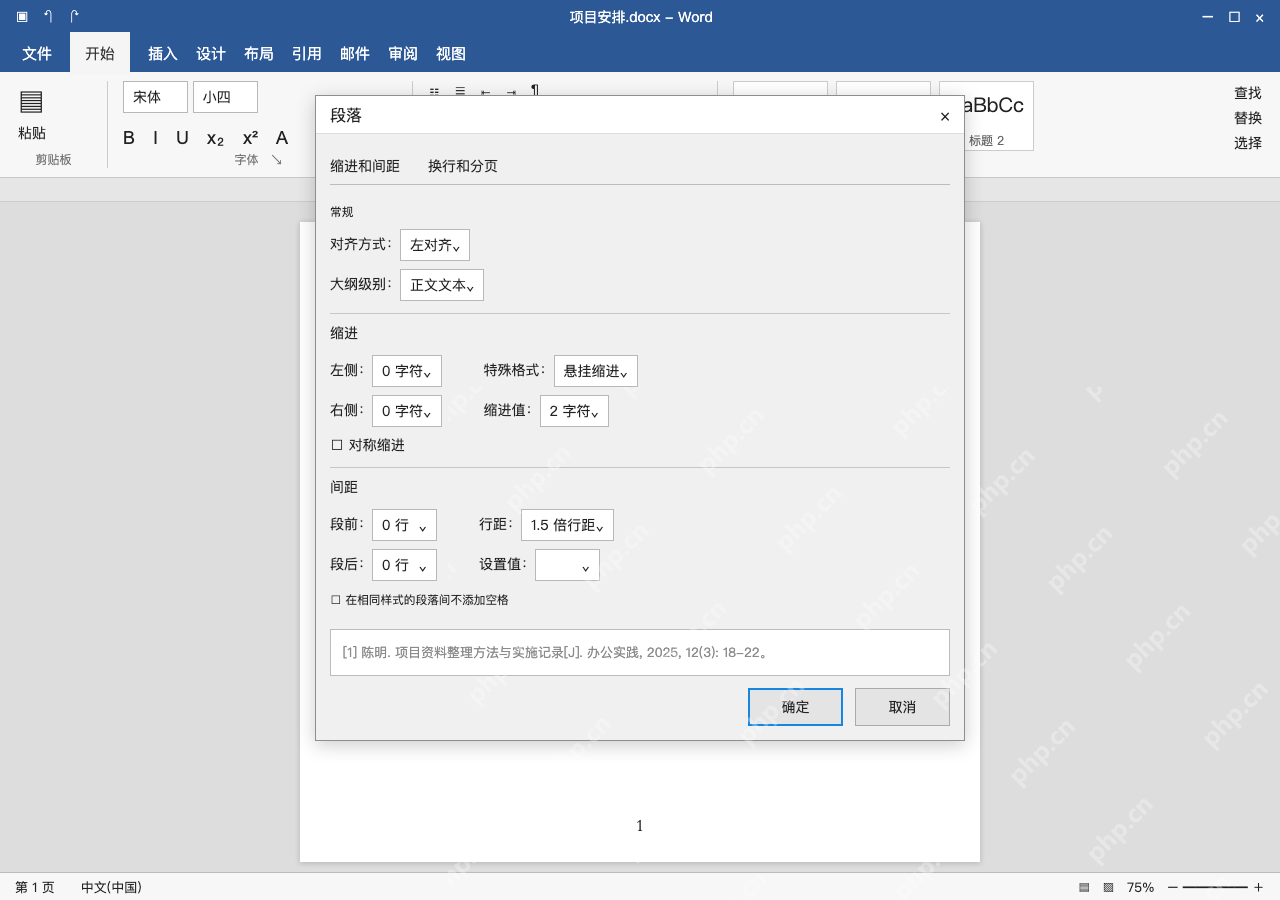Viewport: 1280px width, 900px height.
Task: Click the 取消 button
Action: [x=902, y=707]
